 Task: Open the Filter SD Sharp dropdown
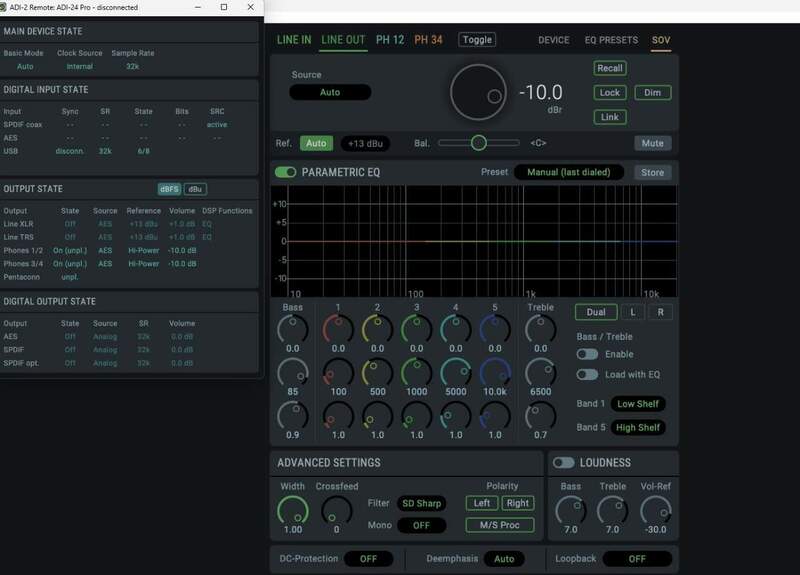(x=420, y=503)
